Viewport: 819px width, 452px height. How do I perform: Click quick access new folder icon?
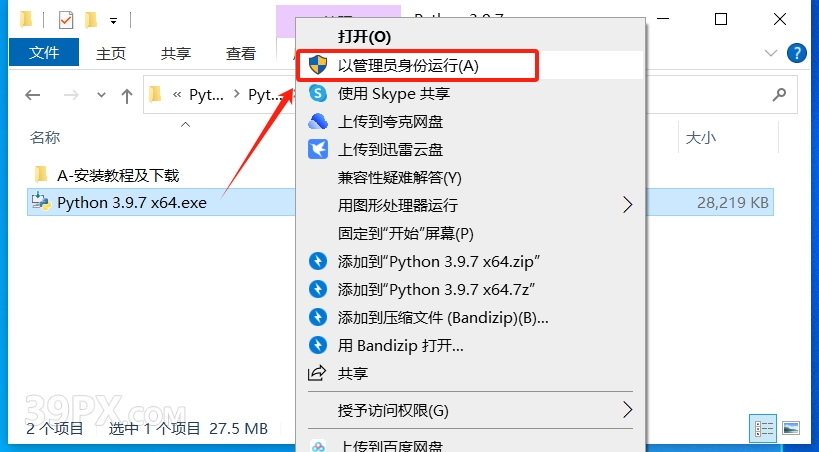tap(91, 20)
